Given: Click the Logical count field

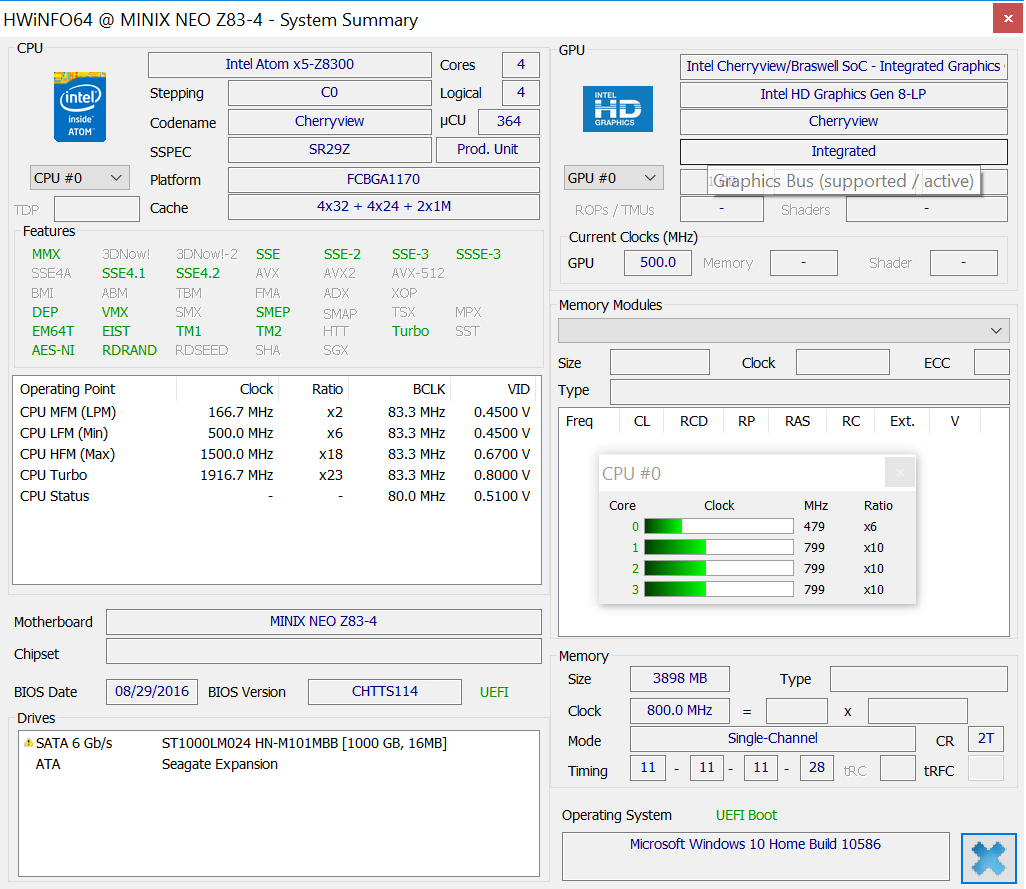Looking at the screenshot, I should [520, 92].
